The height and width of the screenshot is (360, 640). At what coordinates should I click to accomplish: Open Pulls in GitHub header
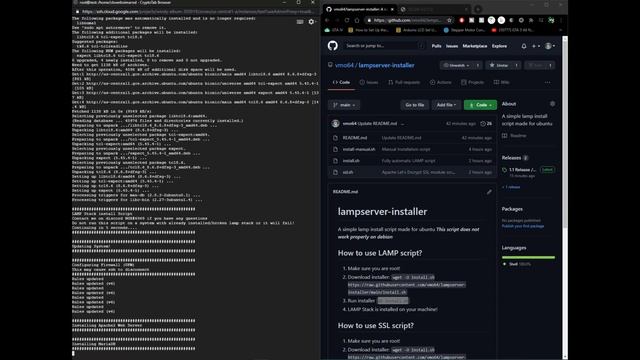(x=436, y=46)
